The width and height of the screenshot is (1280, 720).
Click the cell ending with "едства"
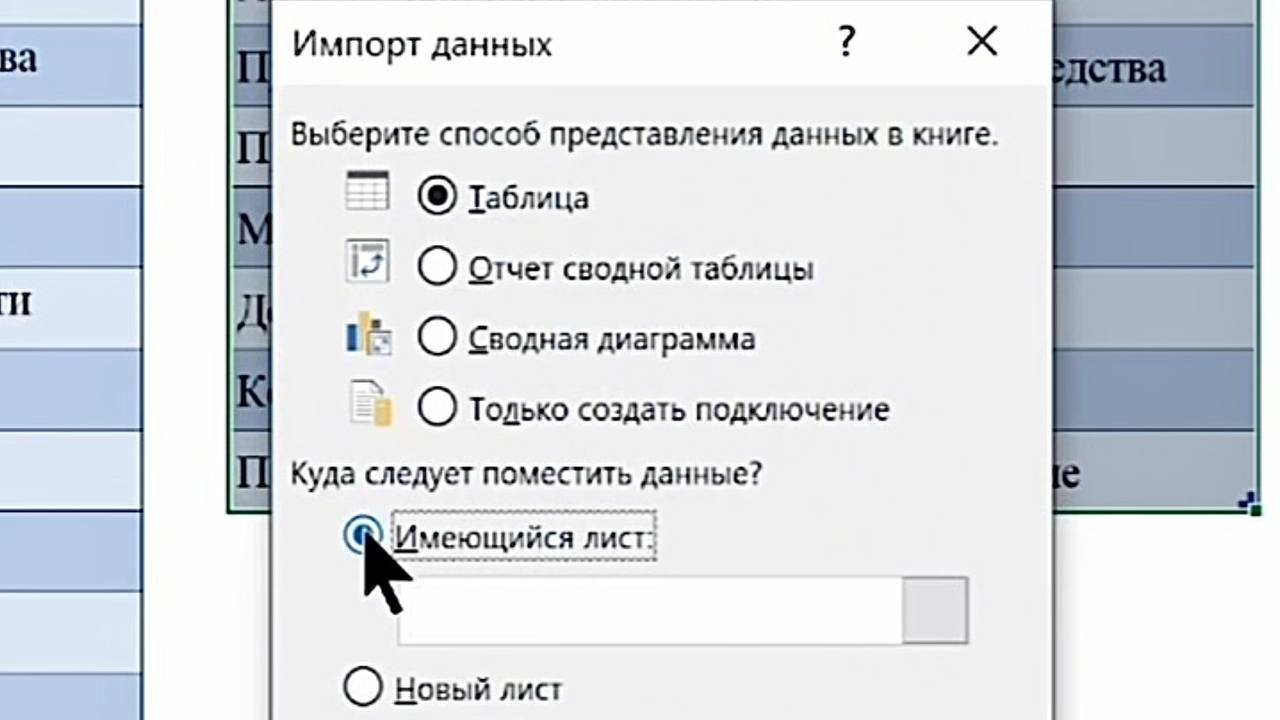click(x=1150, y=68)
